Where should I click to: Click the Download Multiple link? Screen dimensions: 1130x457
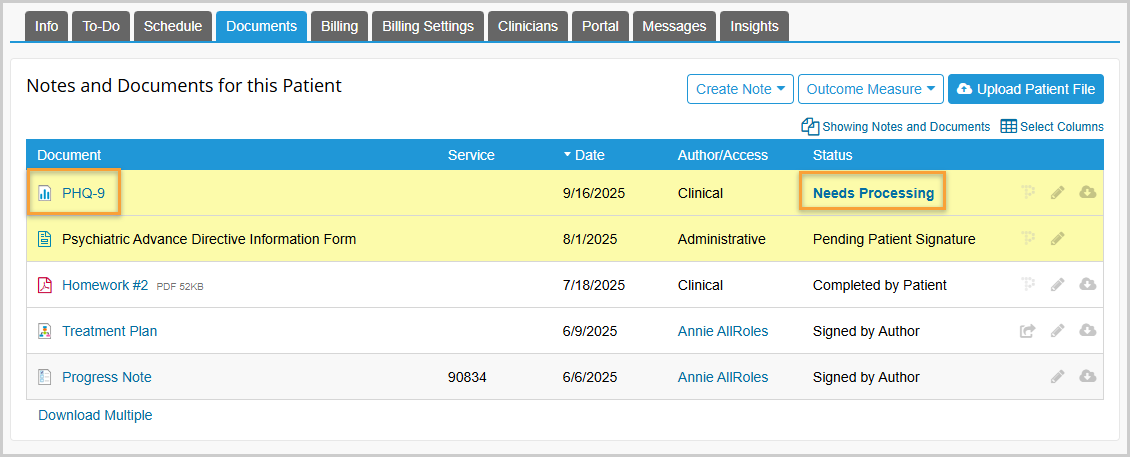95,415
